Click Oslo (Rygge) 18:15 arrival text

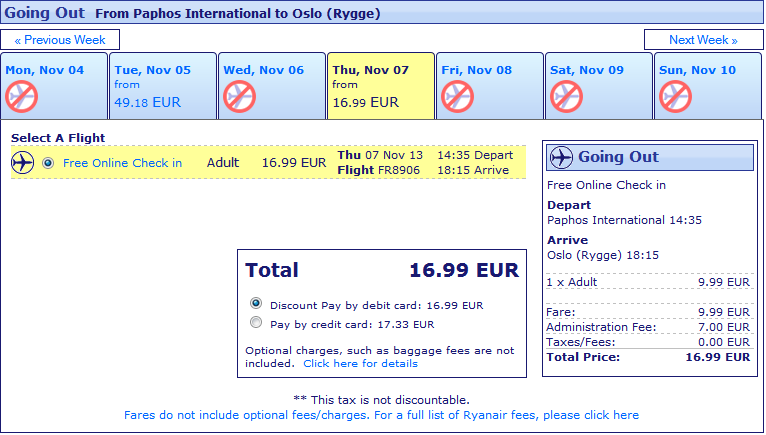[x=603, y=255]
